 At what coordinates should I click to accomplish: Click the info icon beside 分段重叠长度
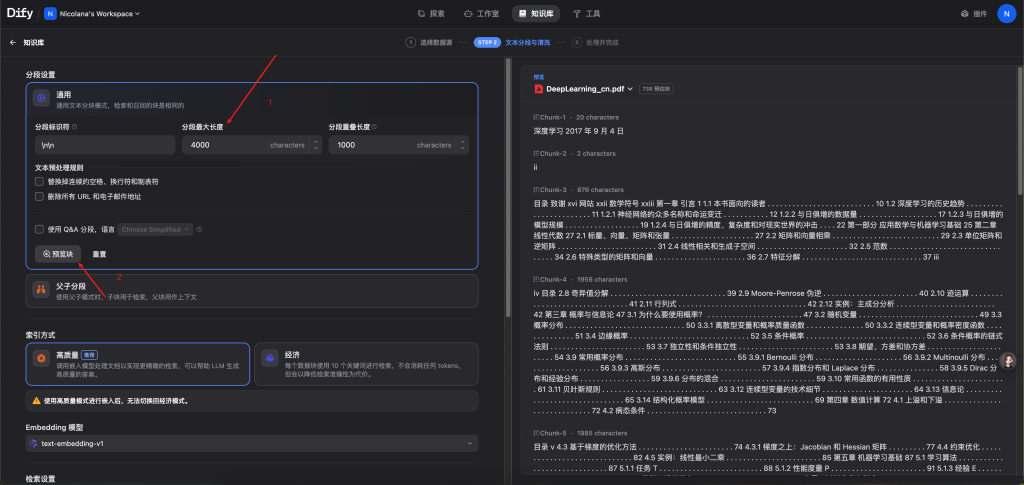pyautogui.click(x=374, y=127)
